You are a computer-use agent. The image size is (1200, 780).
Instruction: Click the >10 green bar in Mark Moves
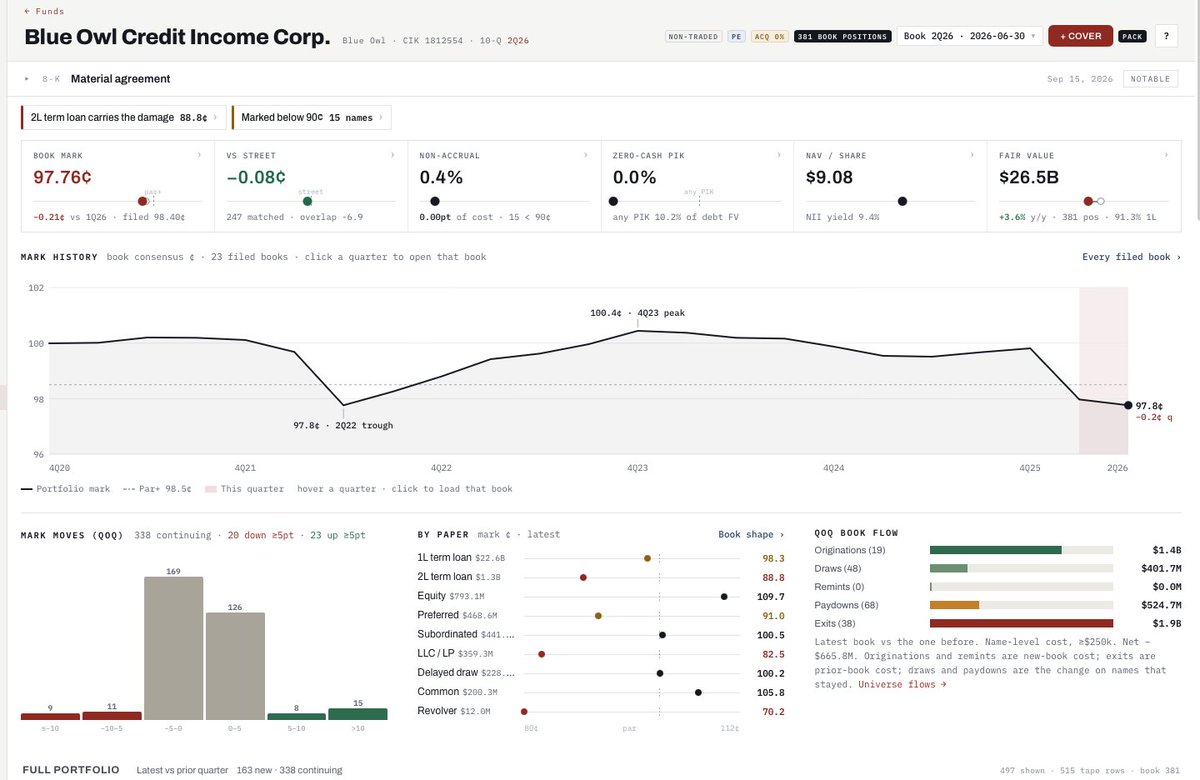point(357,714)
